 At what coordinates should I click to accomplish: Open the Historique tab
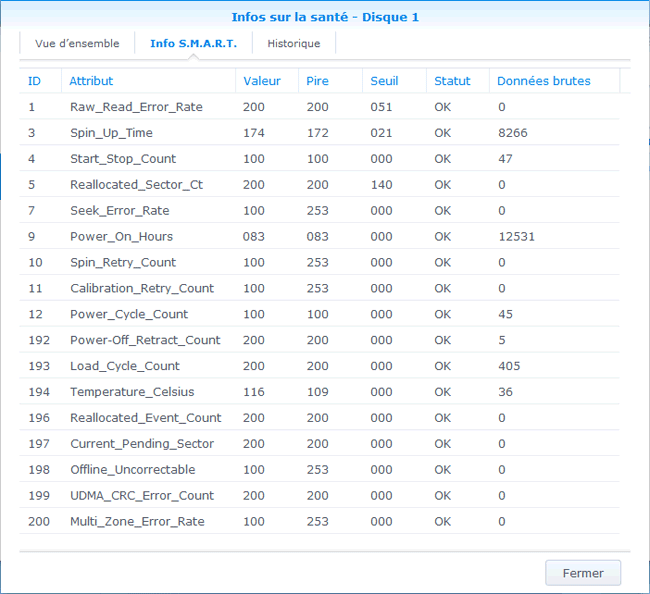293,43
